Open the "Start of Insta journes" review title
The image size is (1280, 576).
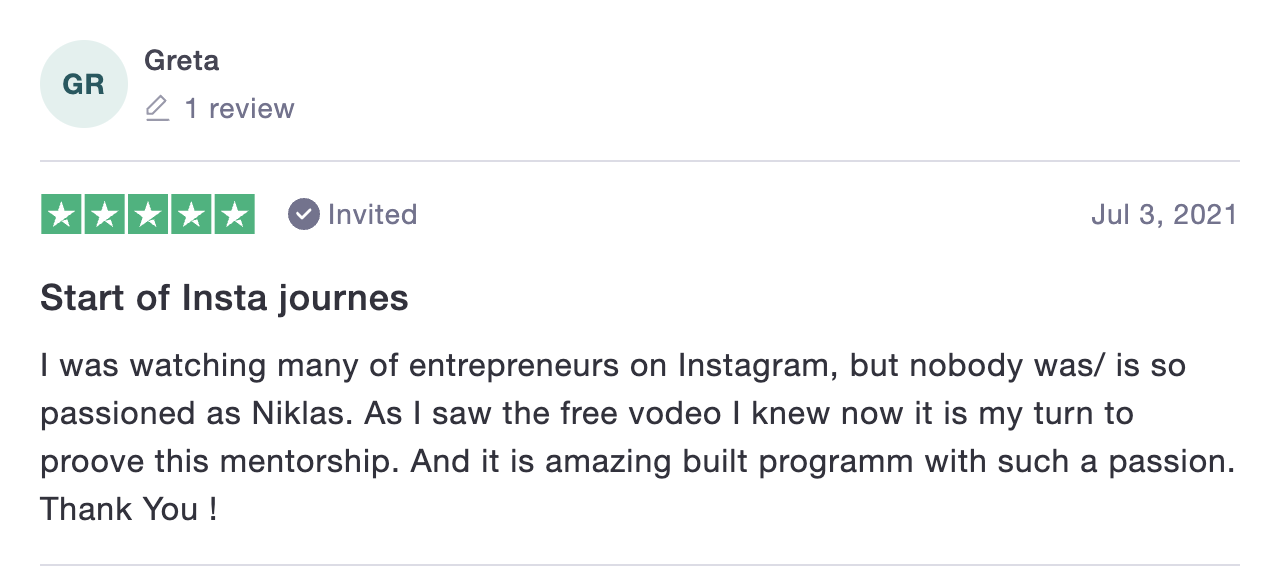pyautogui.click(x=224, y=298)
